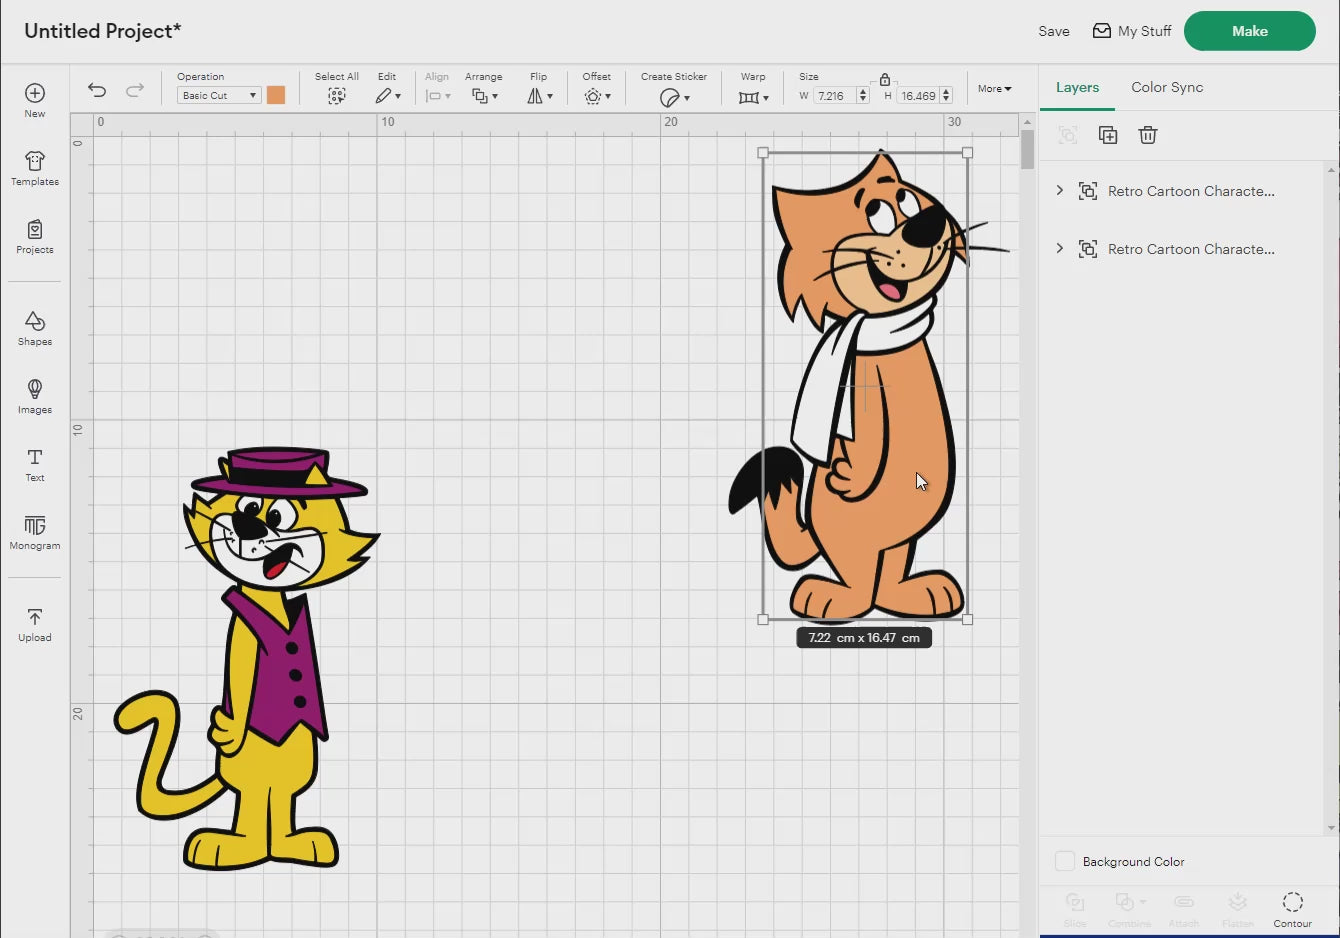Viewport: 1340px width, 938px height.
Task: Select the lower Retro Cartoon Characte... layer name
Action: tap(1191, 249)
